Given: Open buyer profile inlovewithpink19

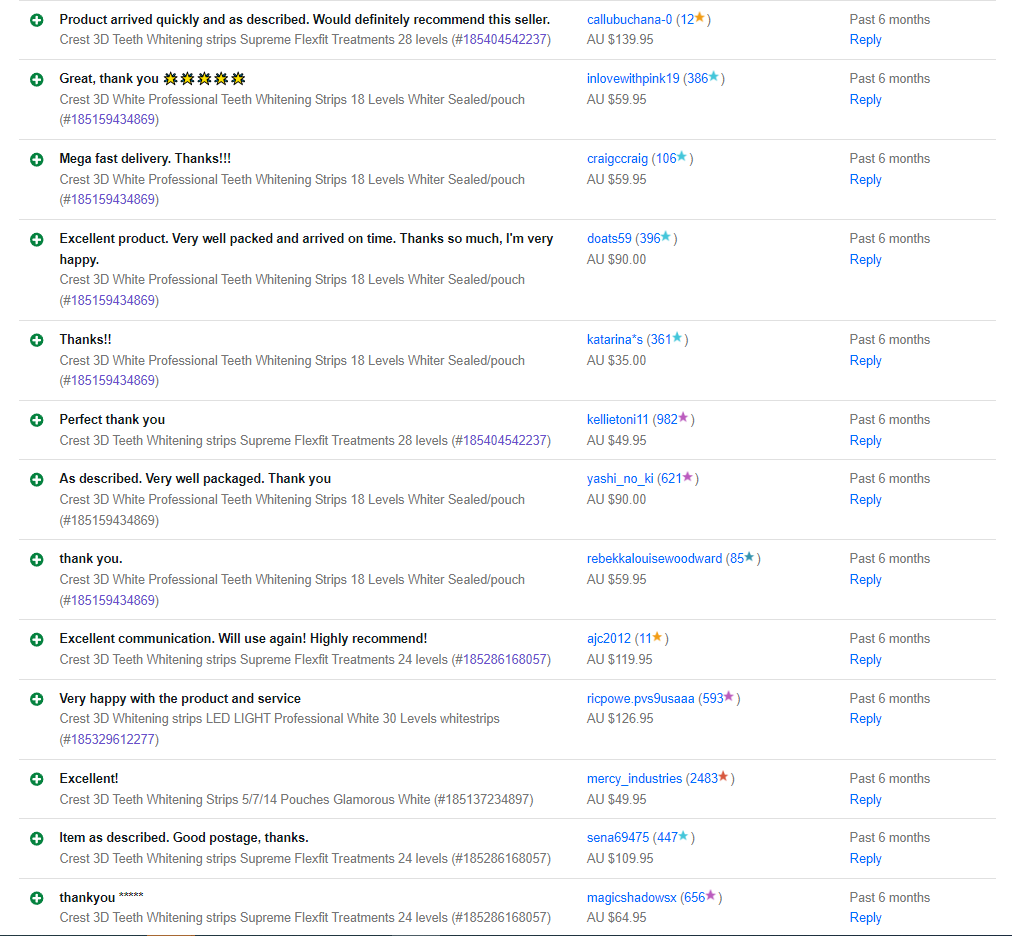Looking at the screenshot, I should pos(633,79).
